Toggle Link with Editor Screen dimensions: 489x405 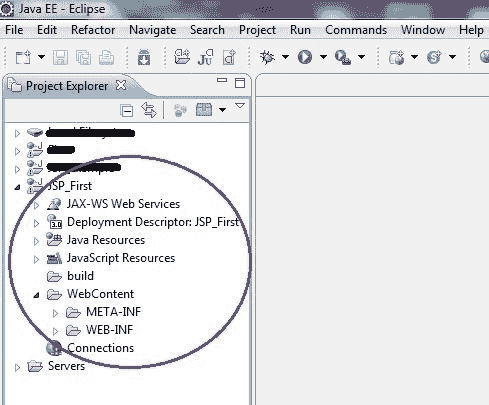point(149,110)
